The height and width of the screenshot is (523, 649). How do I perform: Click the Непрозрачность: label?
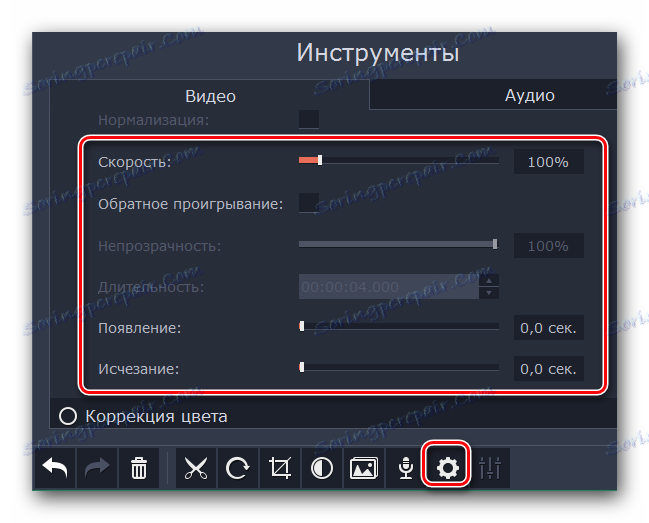click(x=160, y=246)
